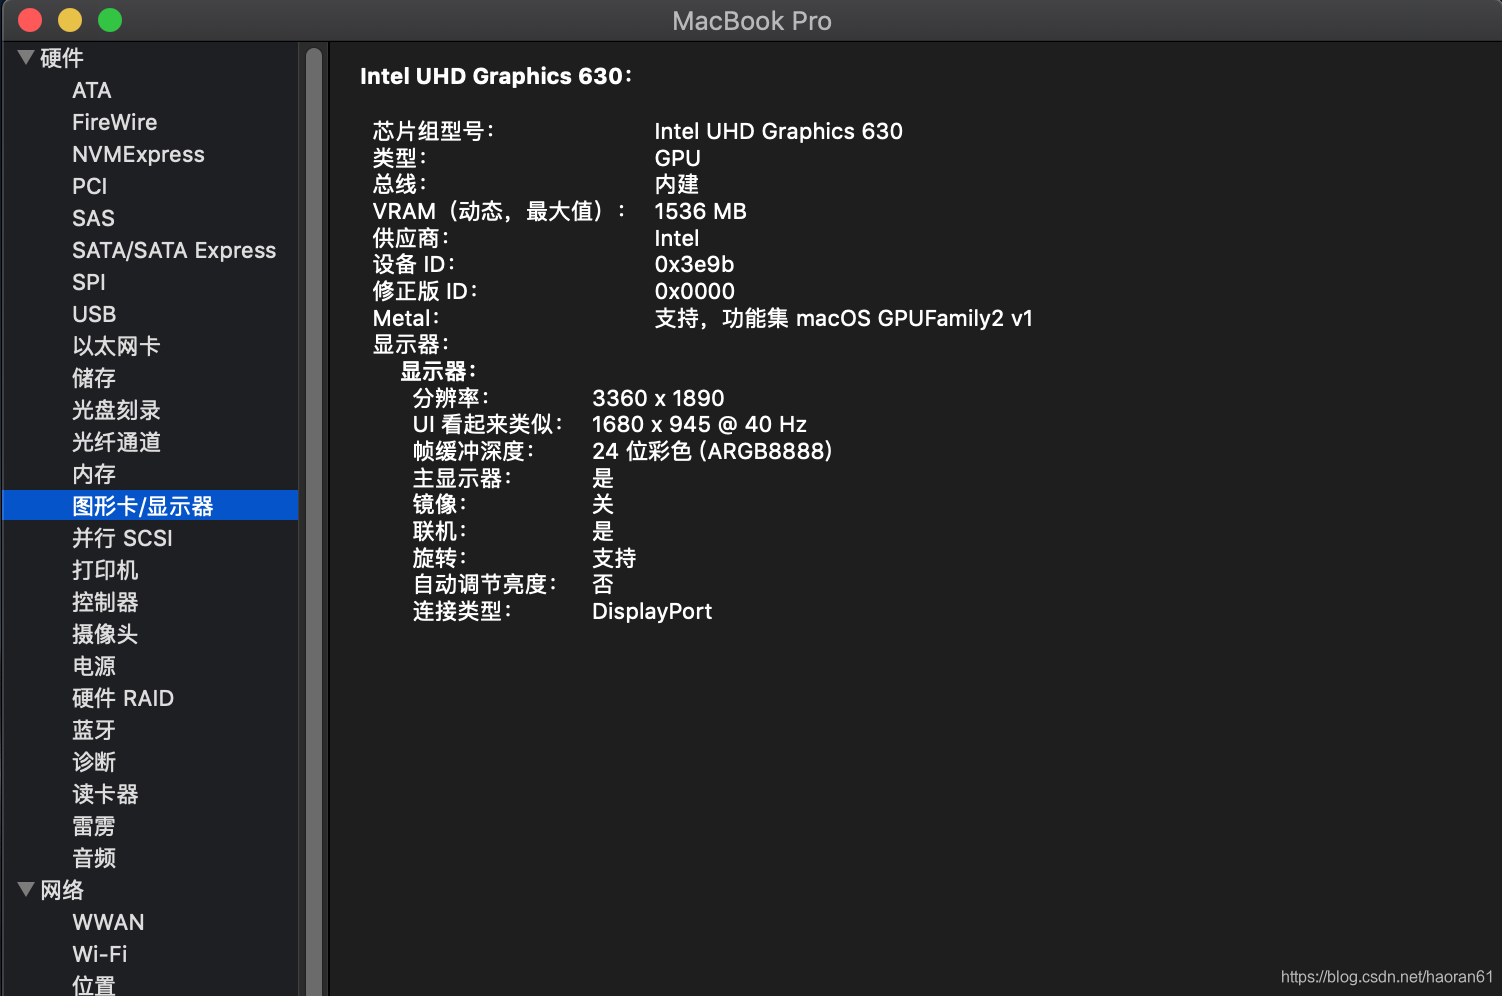Select WWAN under 网络
The width and height of the screenshot is (1502, 996).
[x=108, y=922]
